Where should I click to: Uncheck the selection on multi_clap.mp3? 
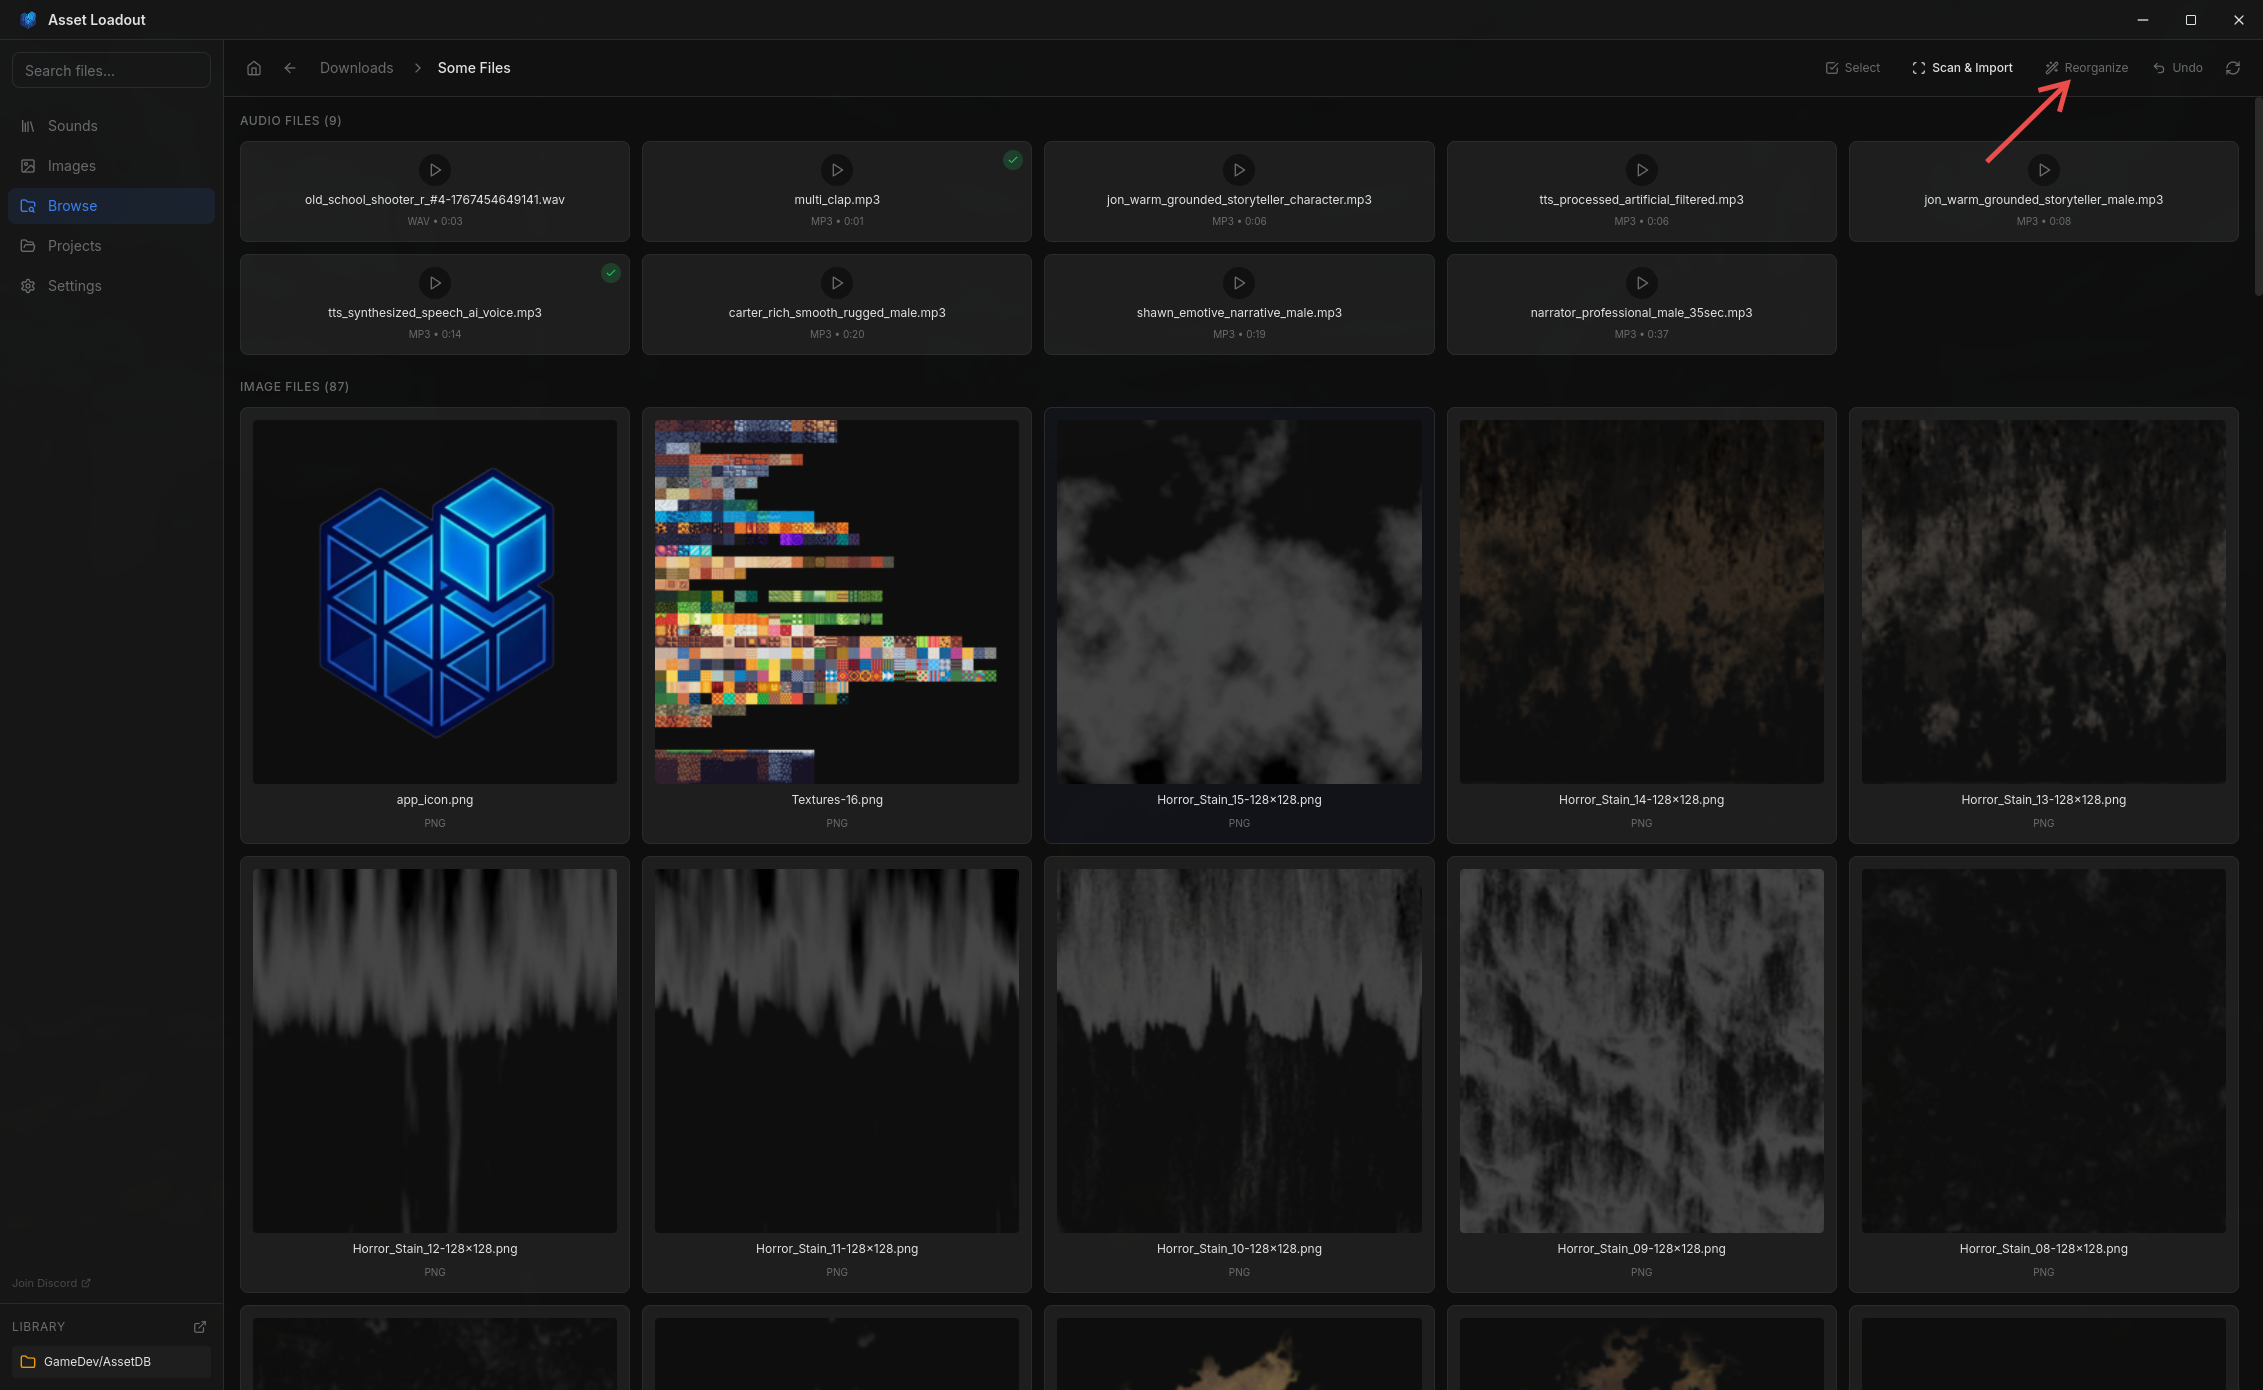(x=1012, y=159)
